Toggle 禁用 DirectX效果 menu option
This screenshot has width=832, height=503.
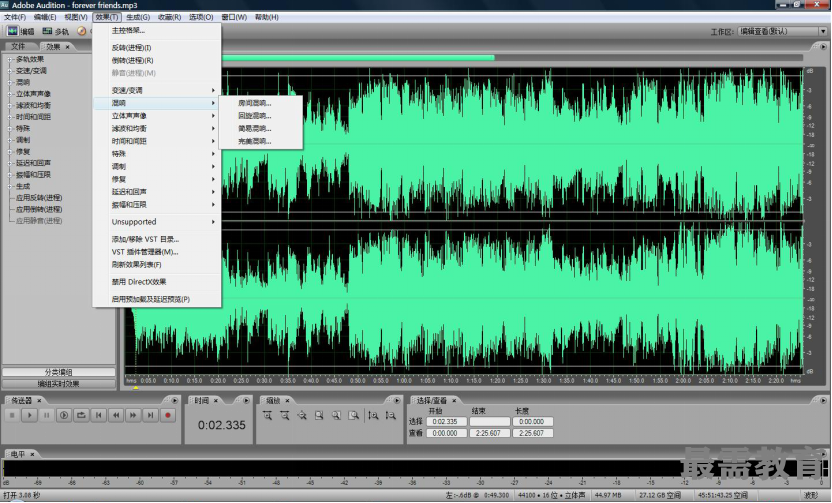[157, 282]
